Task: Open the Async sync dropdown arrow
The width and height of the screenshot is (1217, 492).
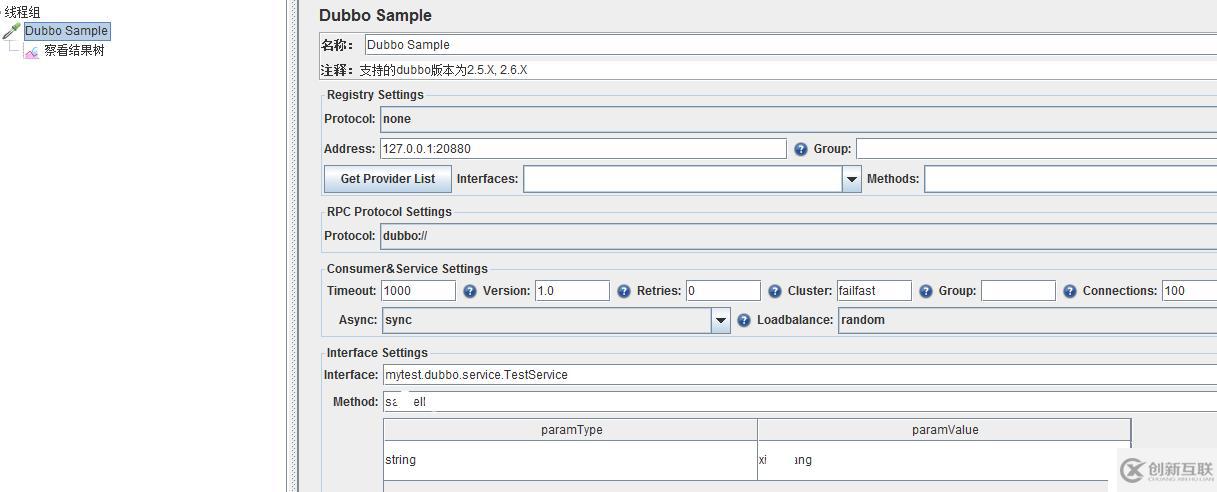Action: coord(721,320)
